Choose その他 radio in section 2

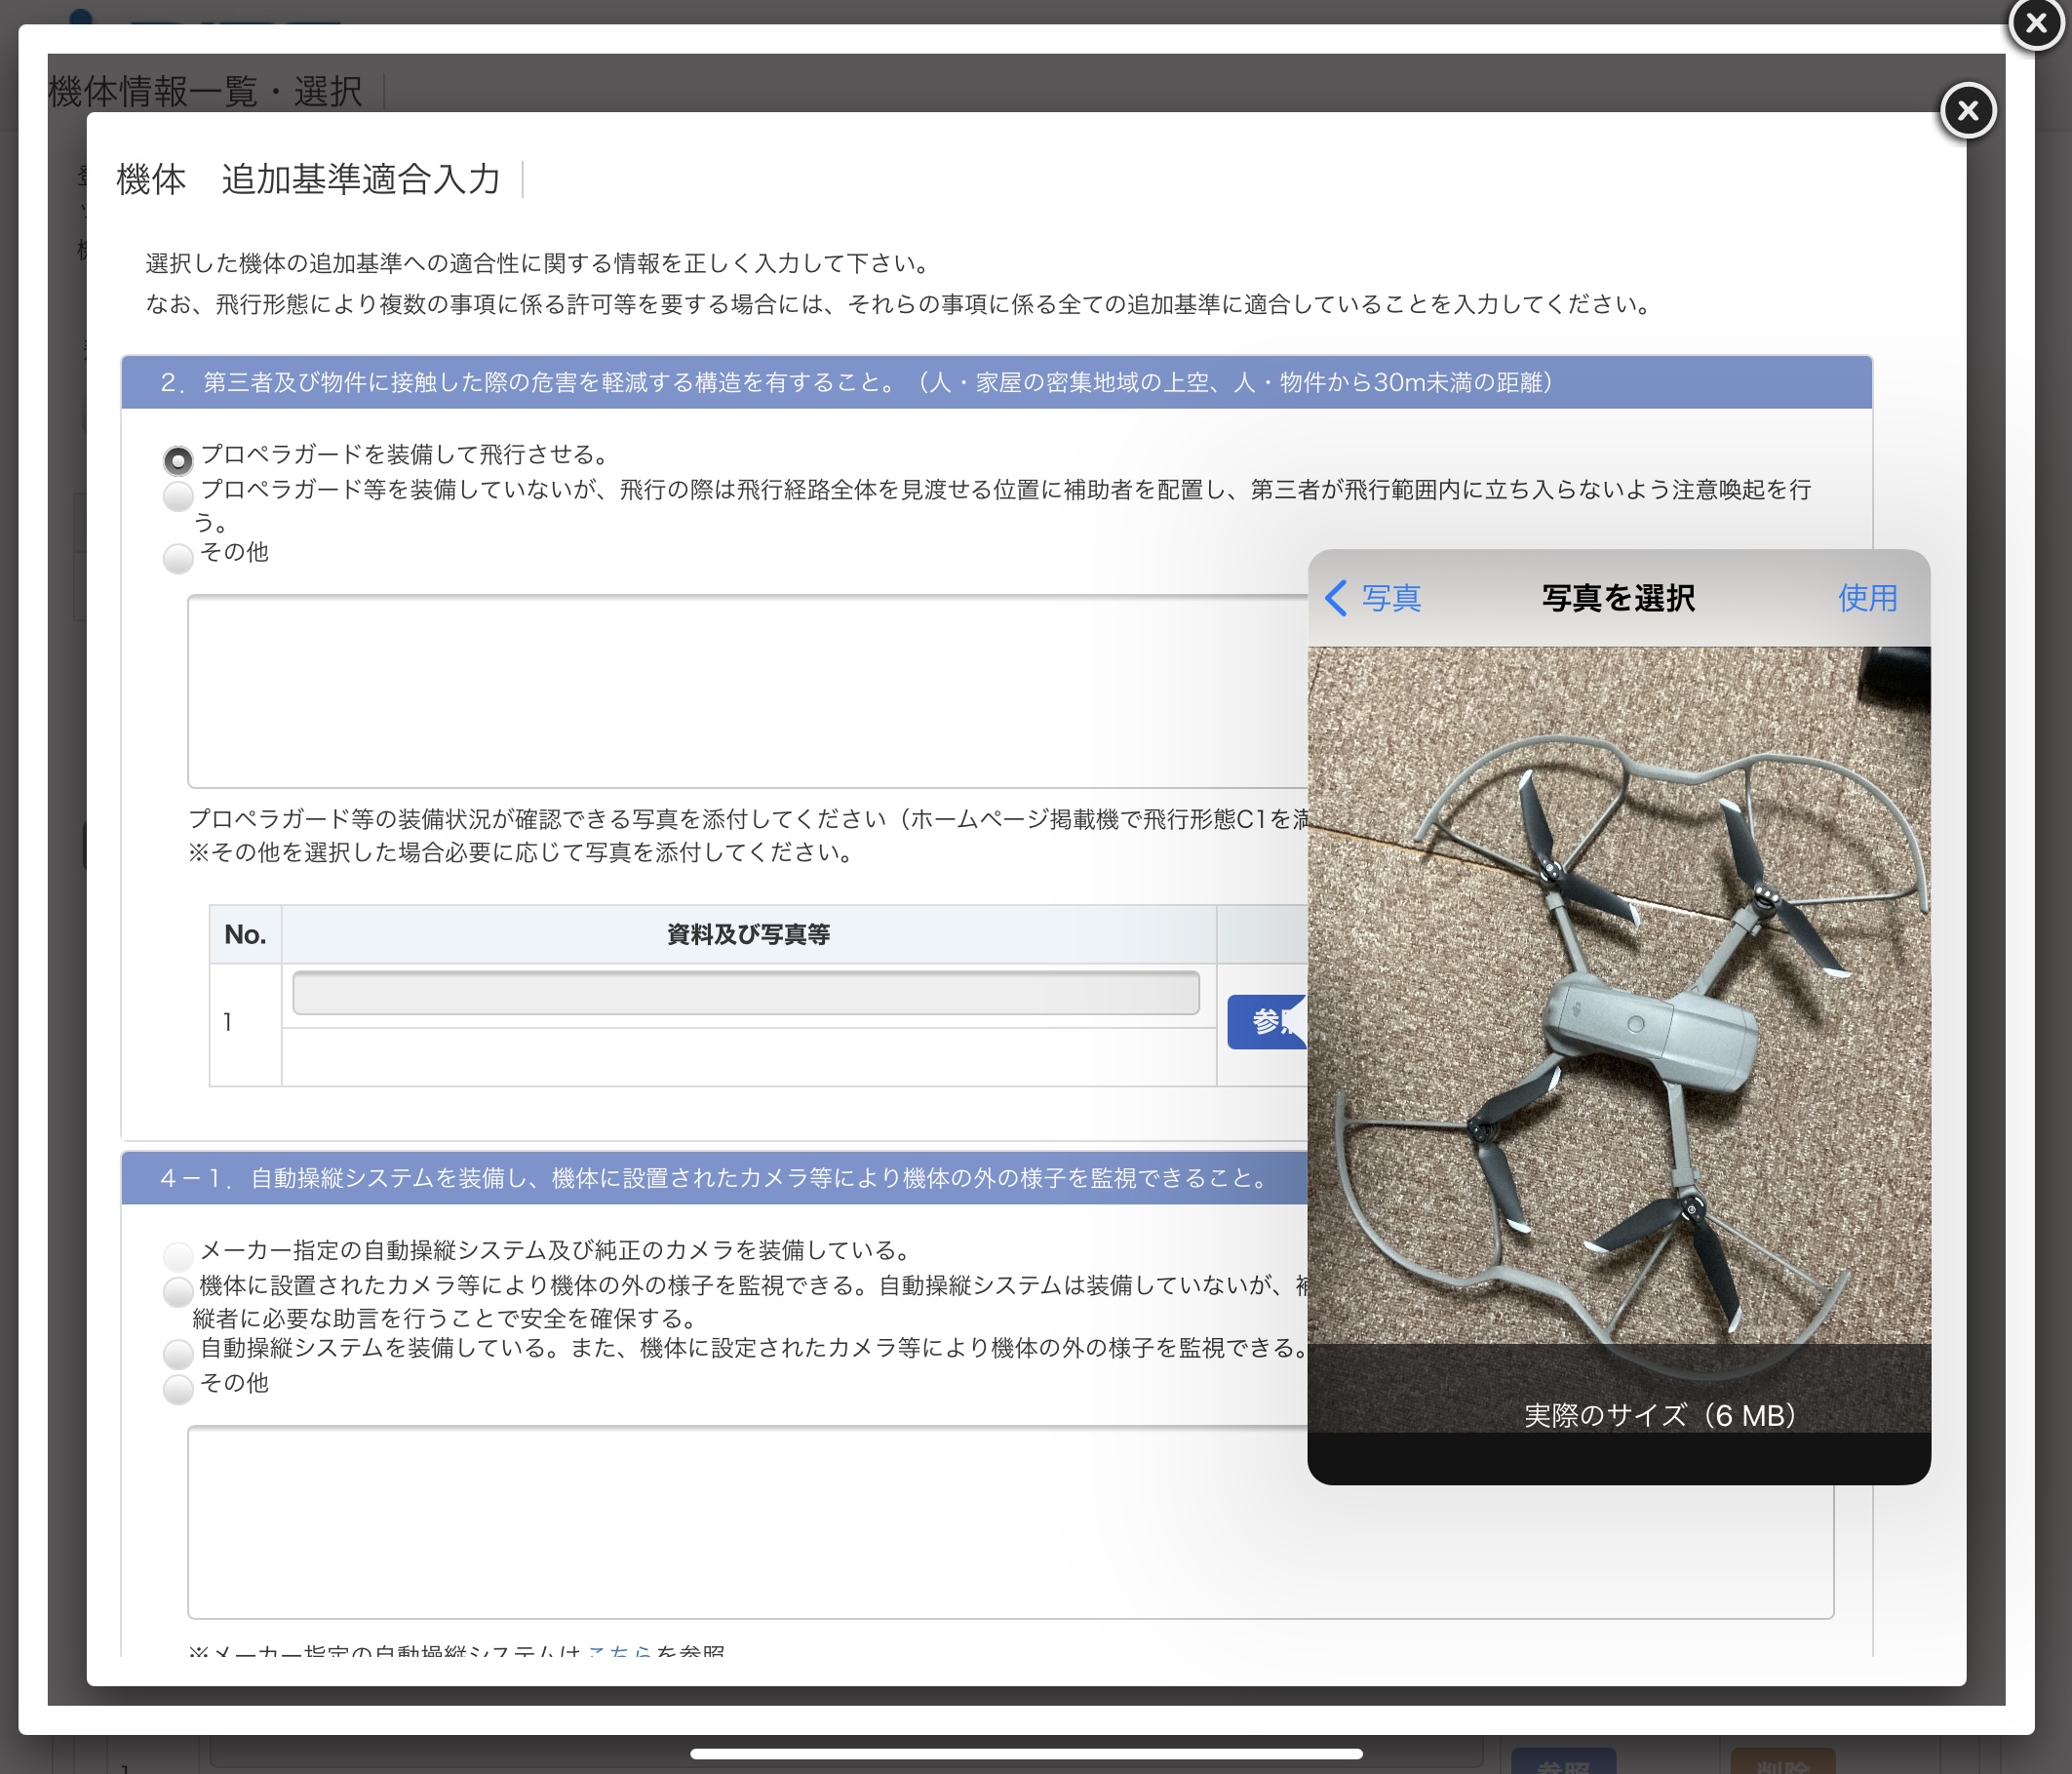[178, 557]
